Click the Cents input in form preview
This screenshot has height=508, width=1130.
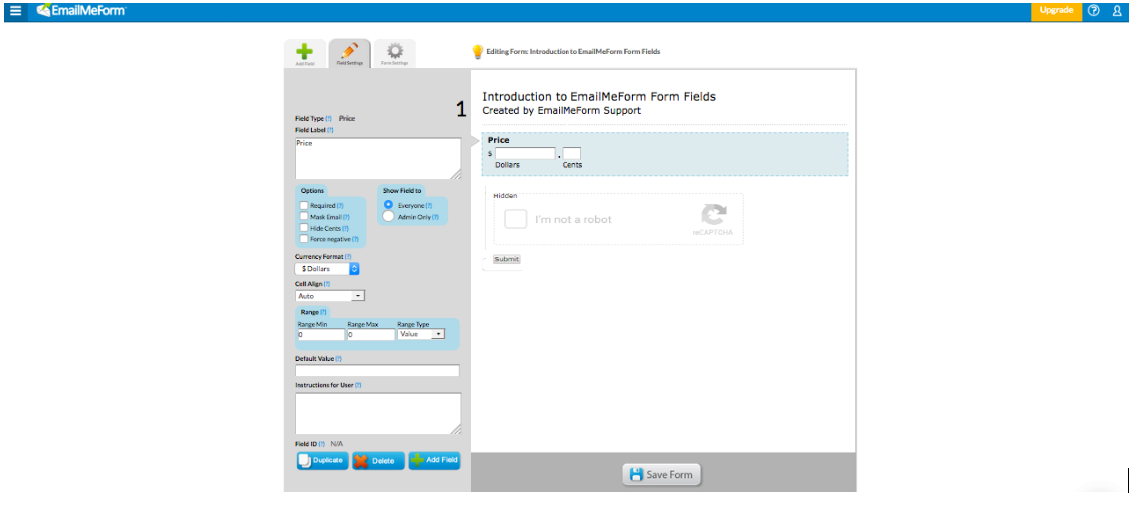pyautogui.click(x=571, y=153)
